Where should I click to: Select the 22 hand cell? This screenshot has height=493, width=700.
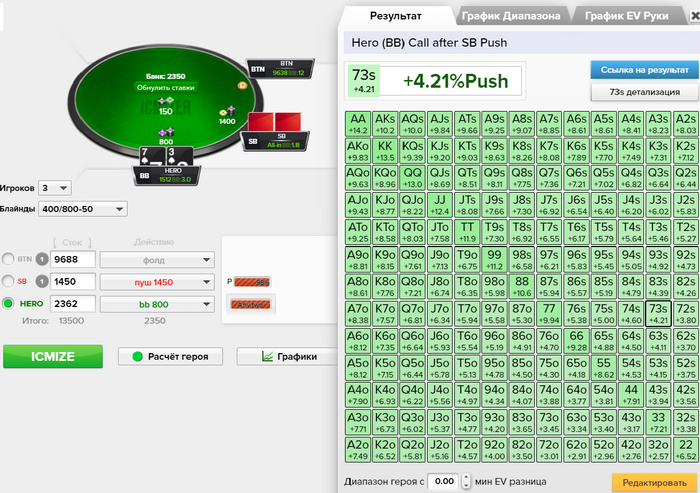click(686, 450)
